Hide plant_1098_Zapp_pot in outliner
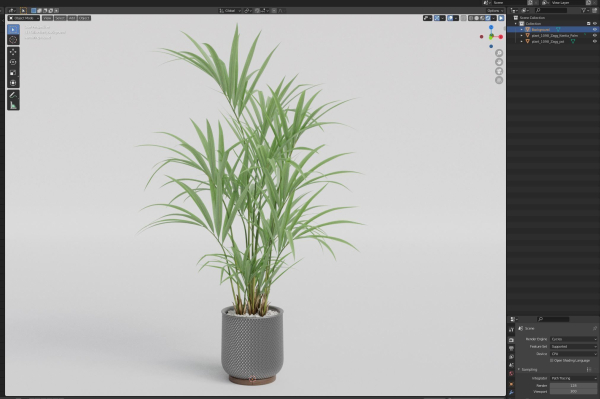This screenshot has height=399, width=600. [595, 41]
